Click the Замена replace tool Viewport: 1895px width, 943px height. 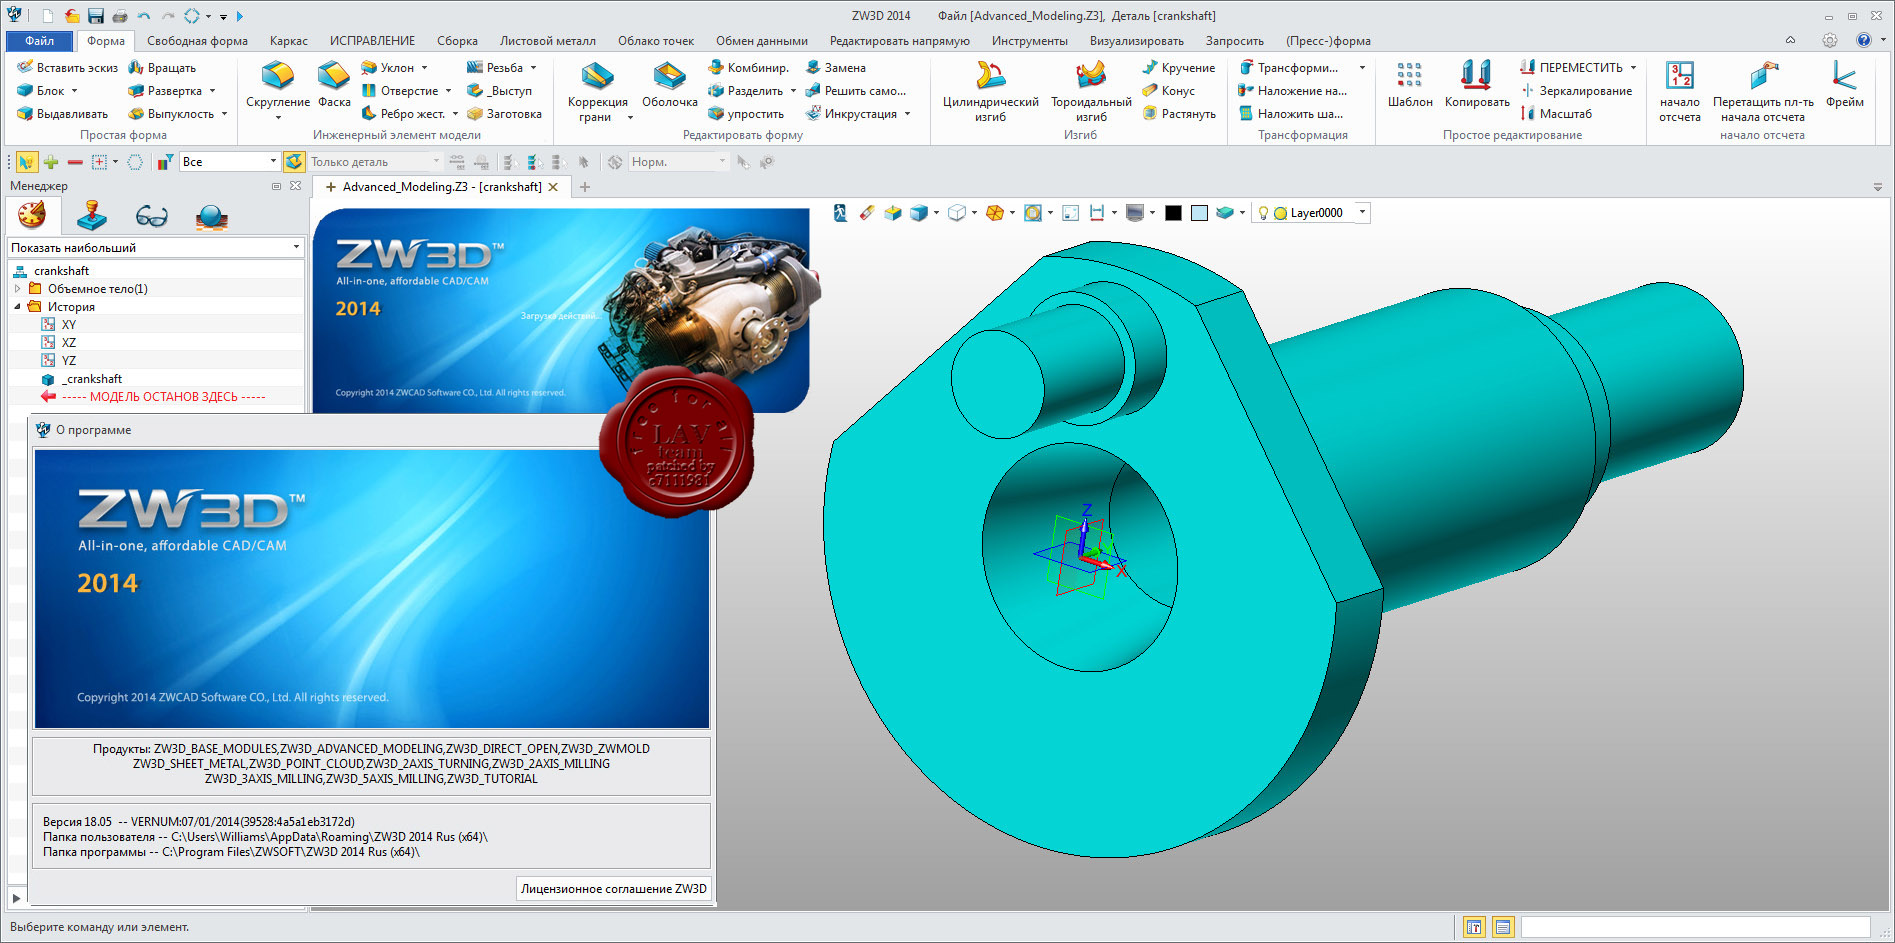click(835, 68)
